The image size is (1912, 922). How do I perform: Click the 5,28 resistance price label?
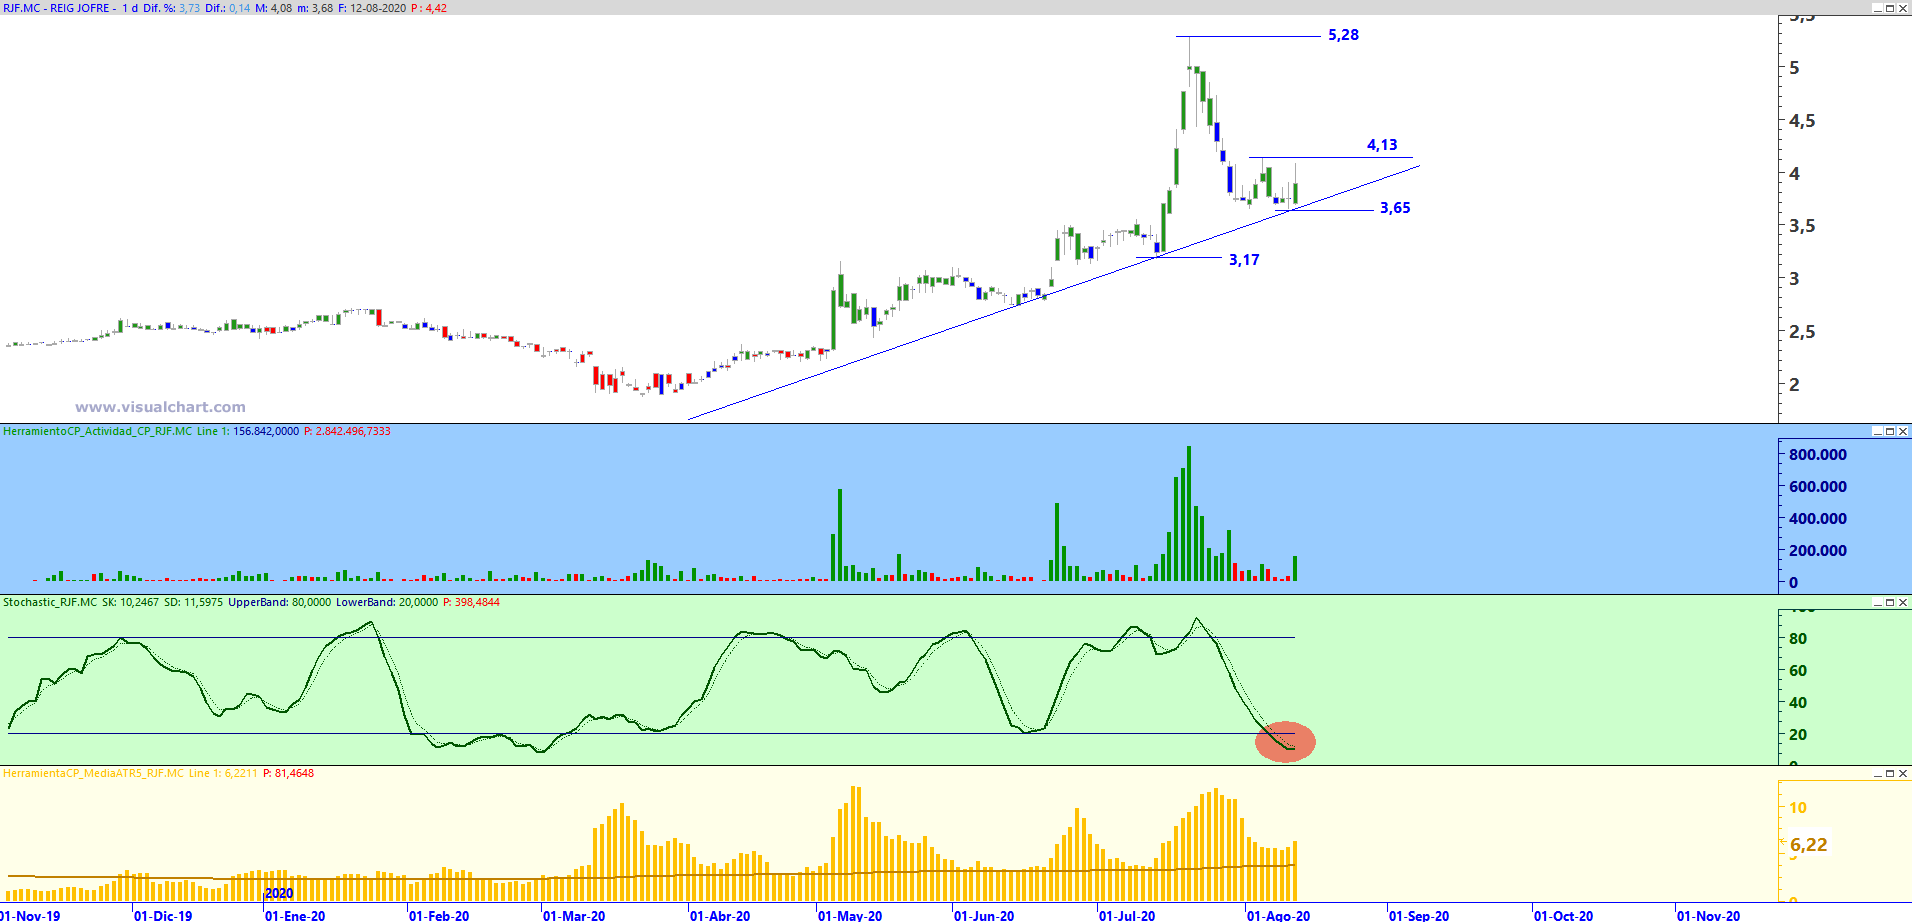click(1343, 35)
